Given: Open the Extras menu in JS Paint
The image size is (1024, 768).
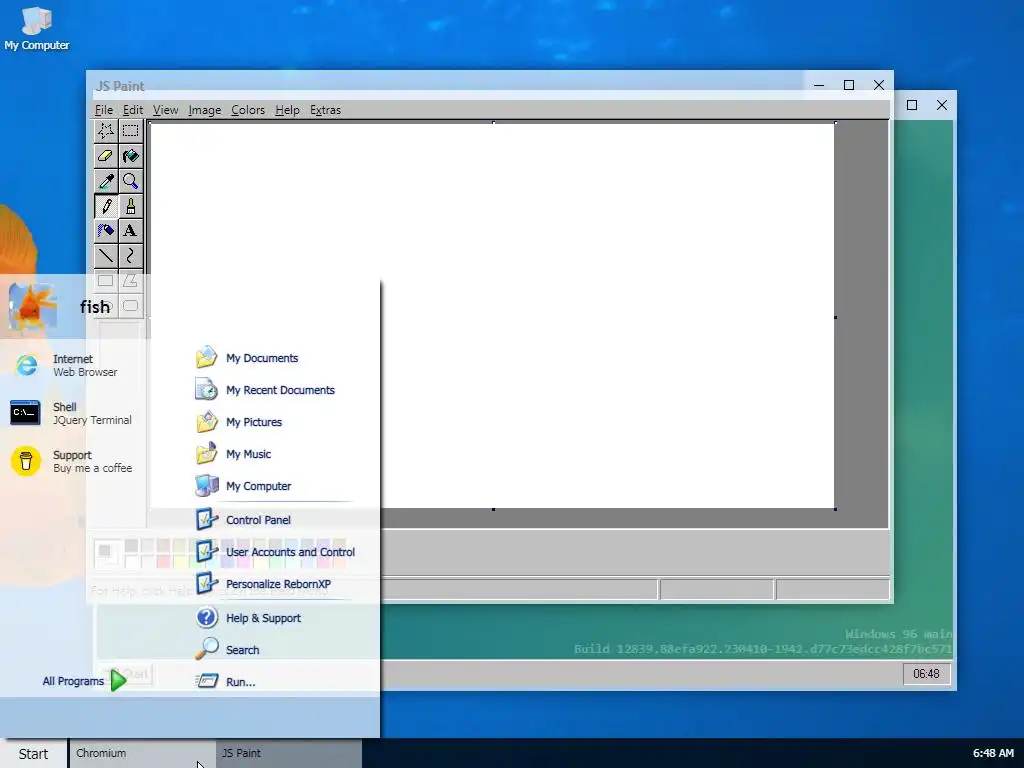Looking at the screenshot, I should coord(325,110).
